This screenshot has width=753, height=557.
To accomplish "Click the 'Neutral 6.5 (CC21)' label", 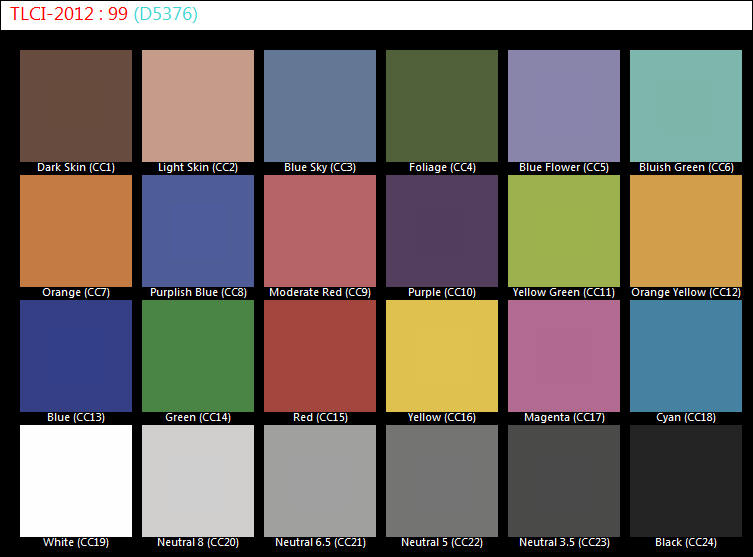I will [x=320, y=542].
